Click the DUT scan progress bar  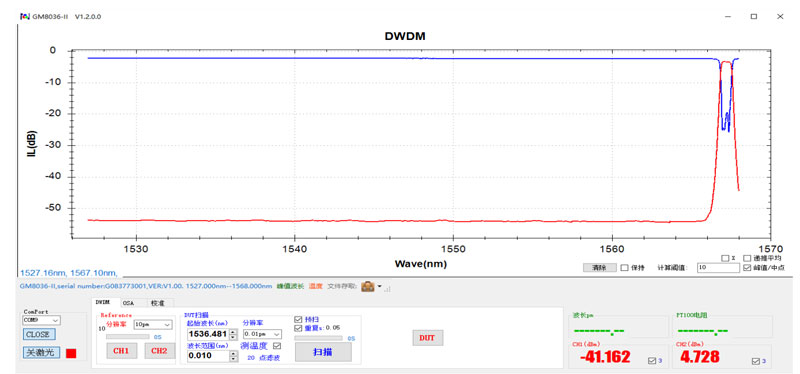pos(319,338)
